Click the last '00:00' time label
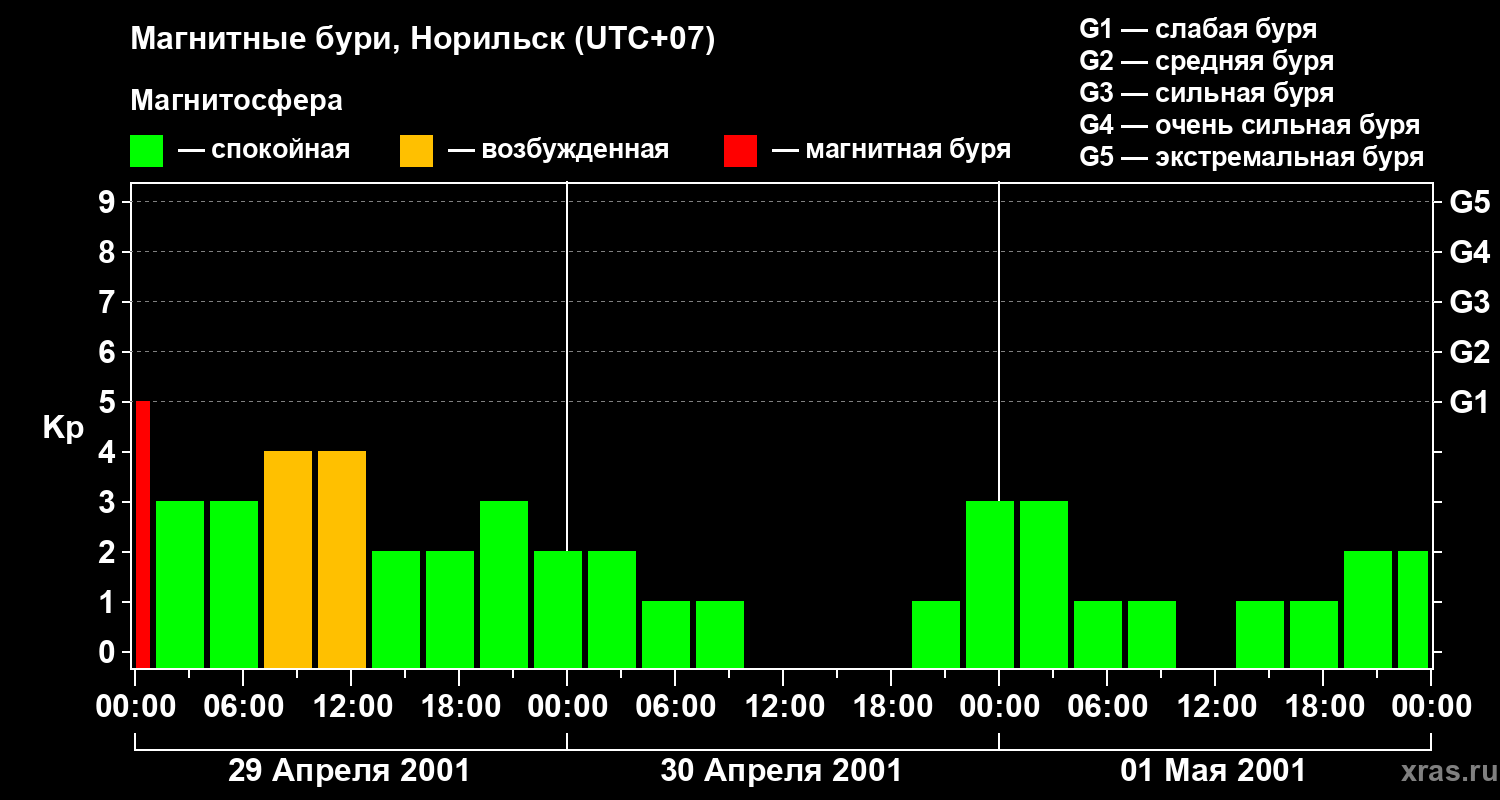This screenshot has width=1500, height=800. [x=1431, y=707]
